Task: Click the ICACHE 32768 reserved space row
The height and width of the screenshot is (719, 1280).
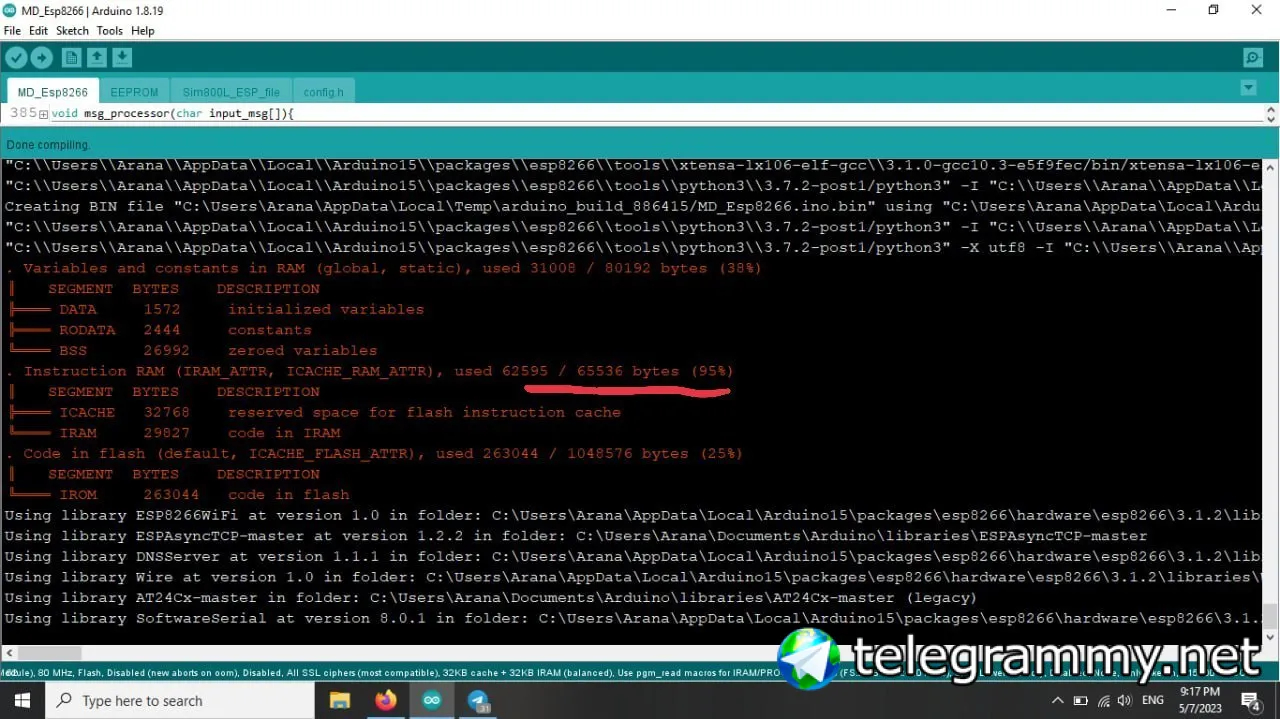Action: pyautogui.click(x=313, y=412)
